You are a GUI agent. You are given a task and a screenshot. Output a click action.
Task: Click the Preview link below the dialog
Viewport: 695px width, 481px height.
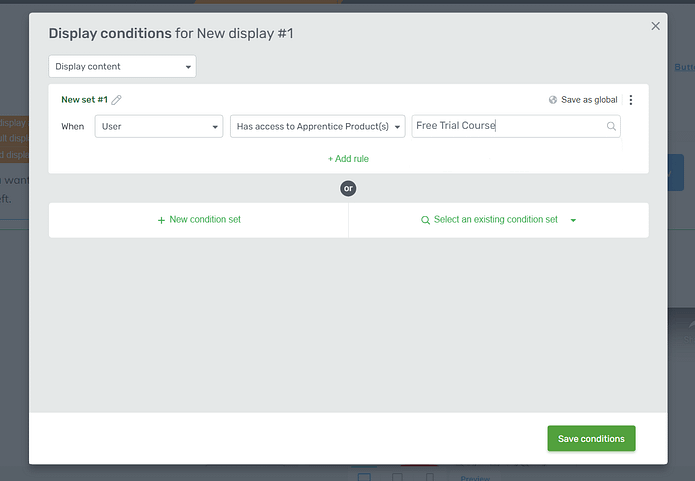point(475,478)
